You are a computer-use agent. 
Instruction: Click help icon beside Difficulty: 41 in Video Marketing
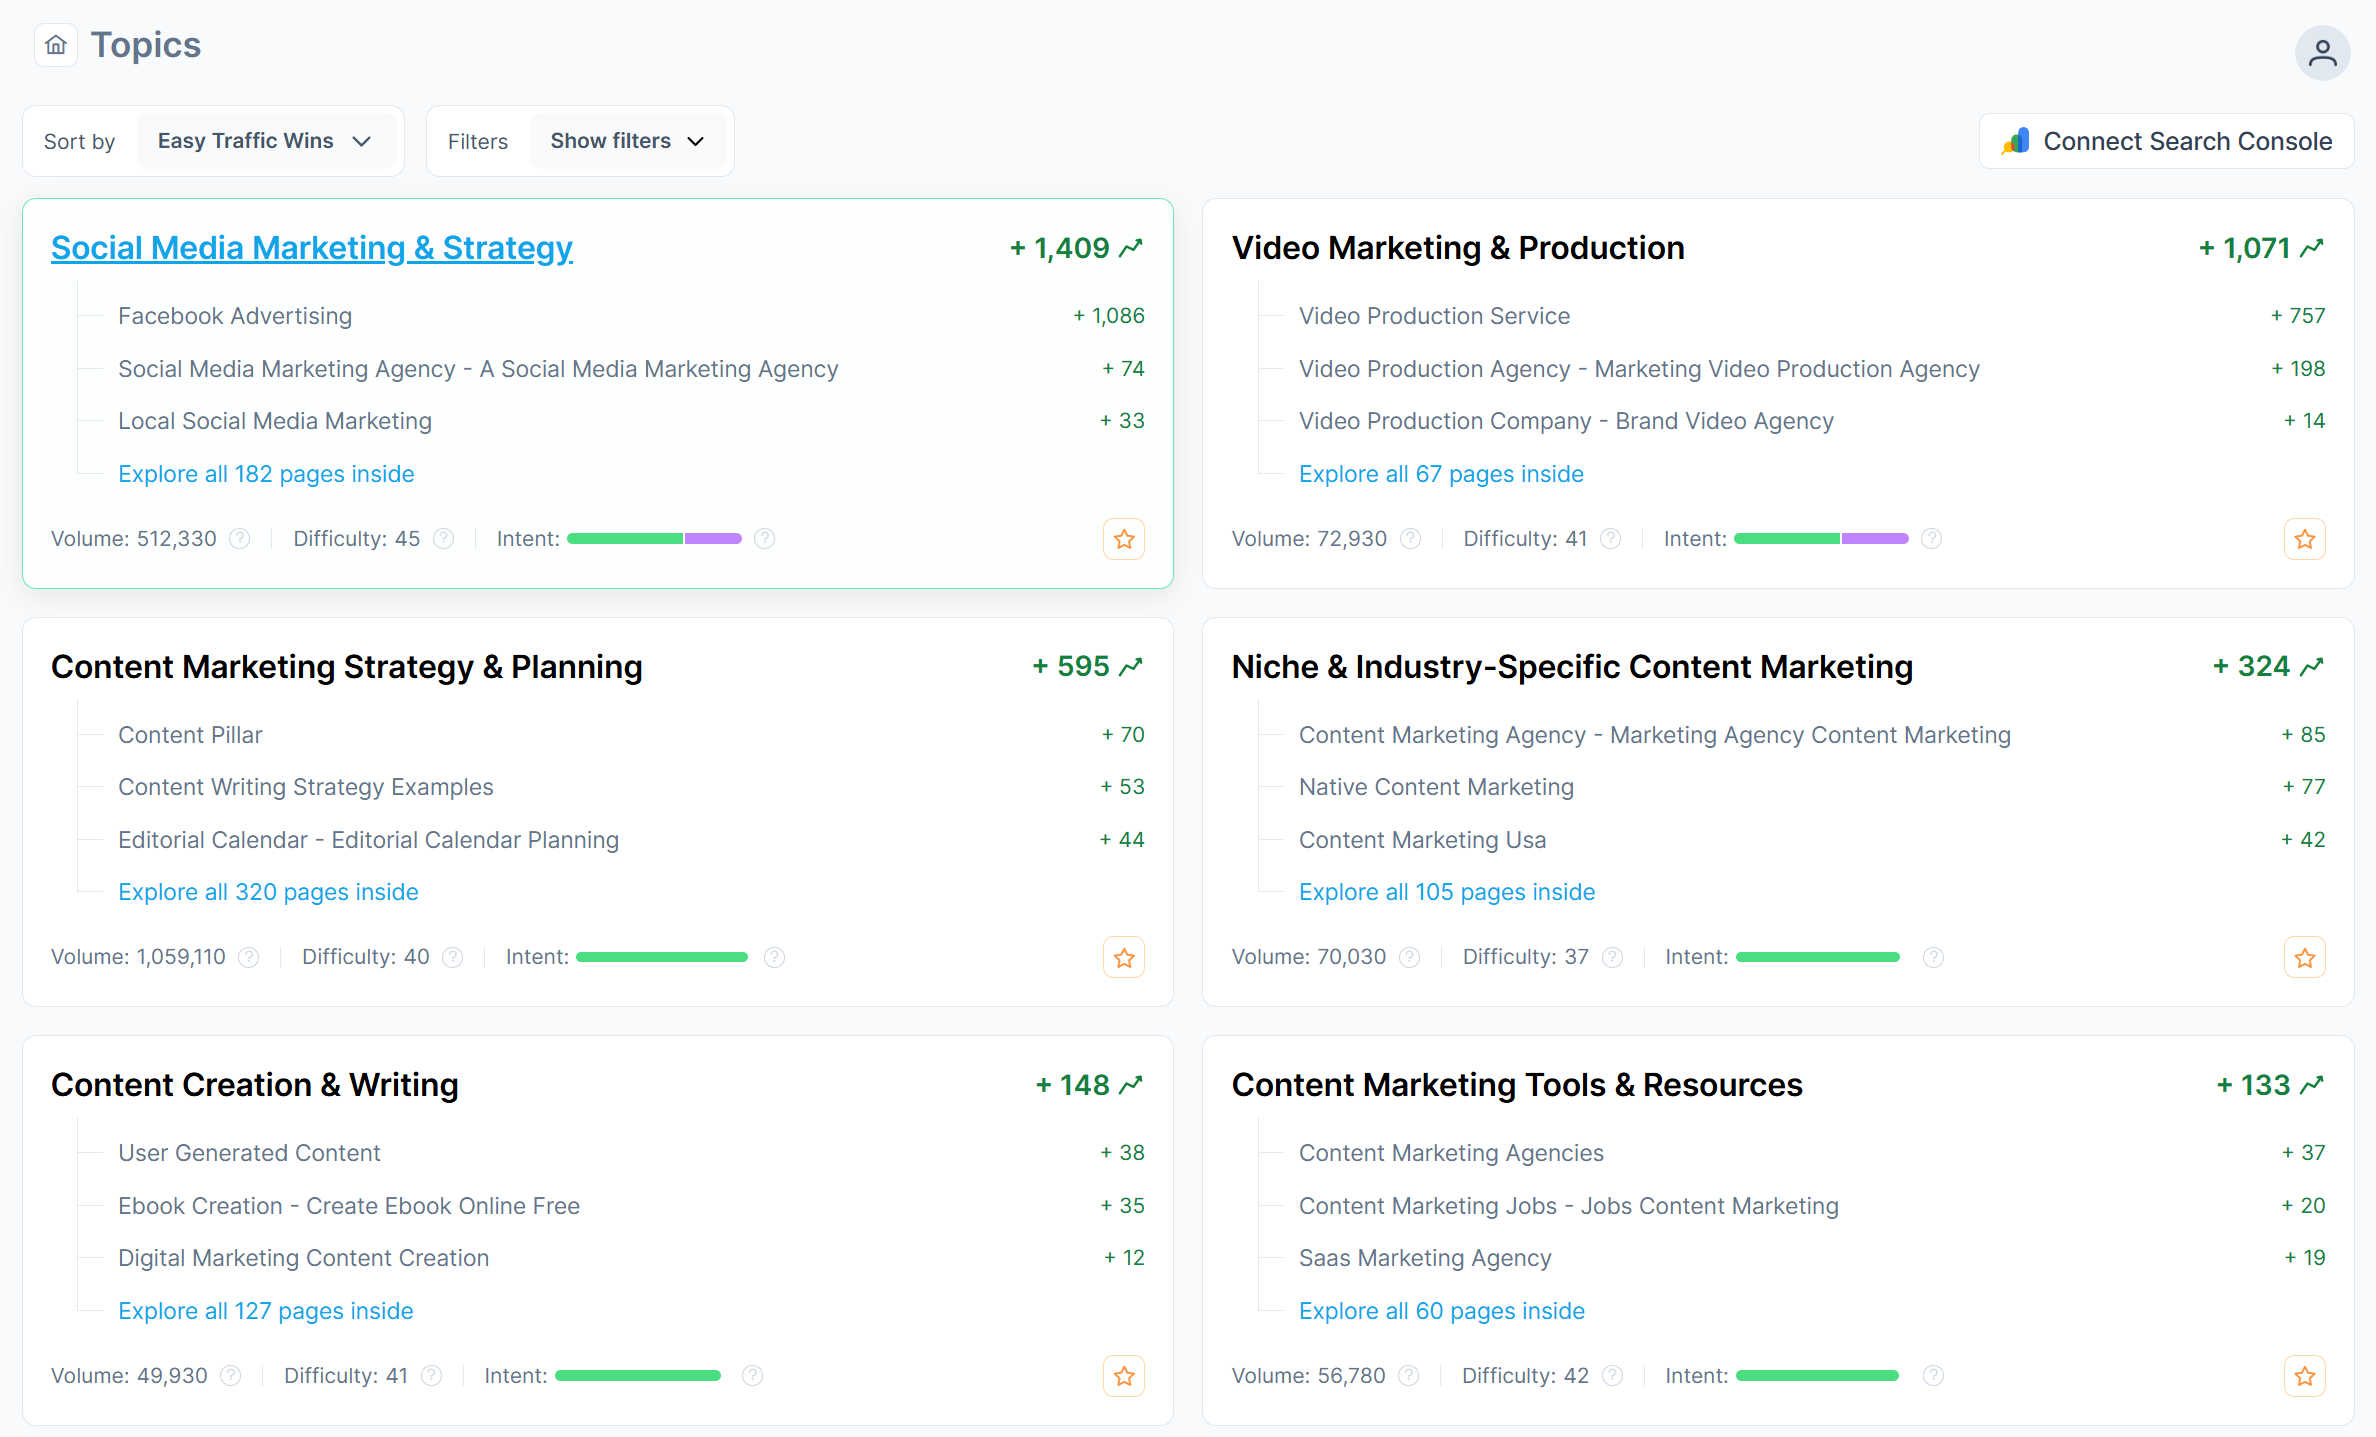coord(1610,539)
